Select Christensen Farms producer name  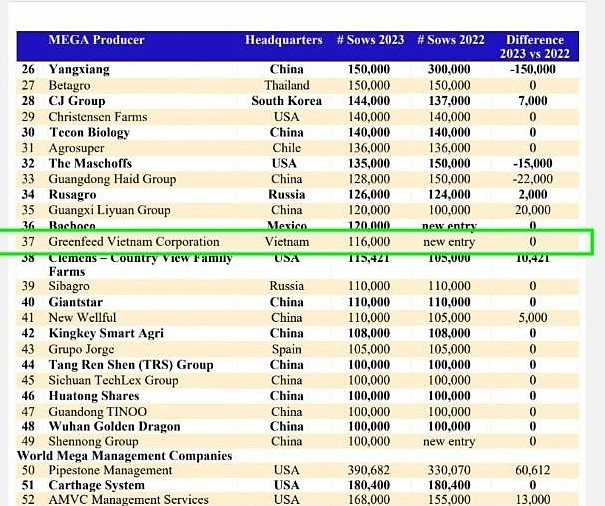[x=98, y=117]
